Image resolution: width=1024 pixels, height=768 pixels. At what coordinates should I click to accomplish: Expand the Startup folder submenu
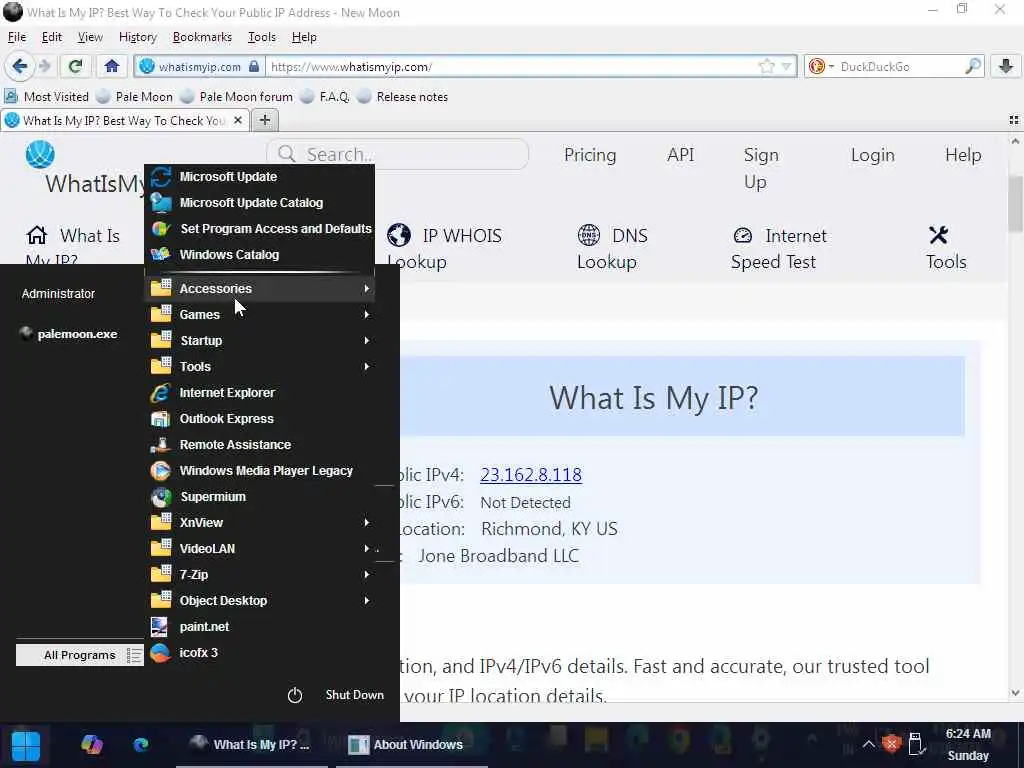pos(261,341)
